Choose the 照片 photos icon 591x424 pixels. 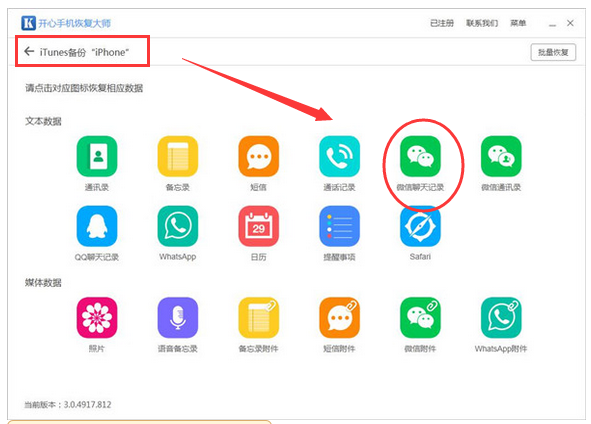click(97, 317)
